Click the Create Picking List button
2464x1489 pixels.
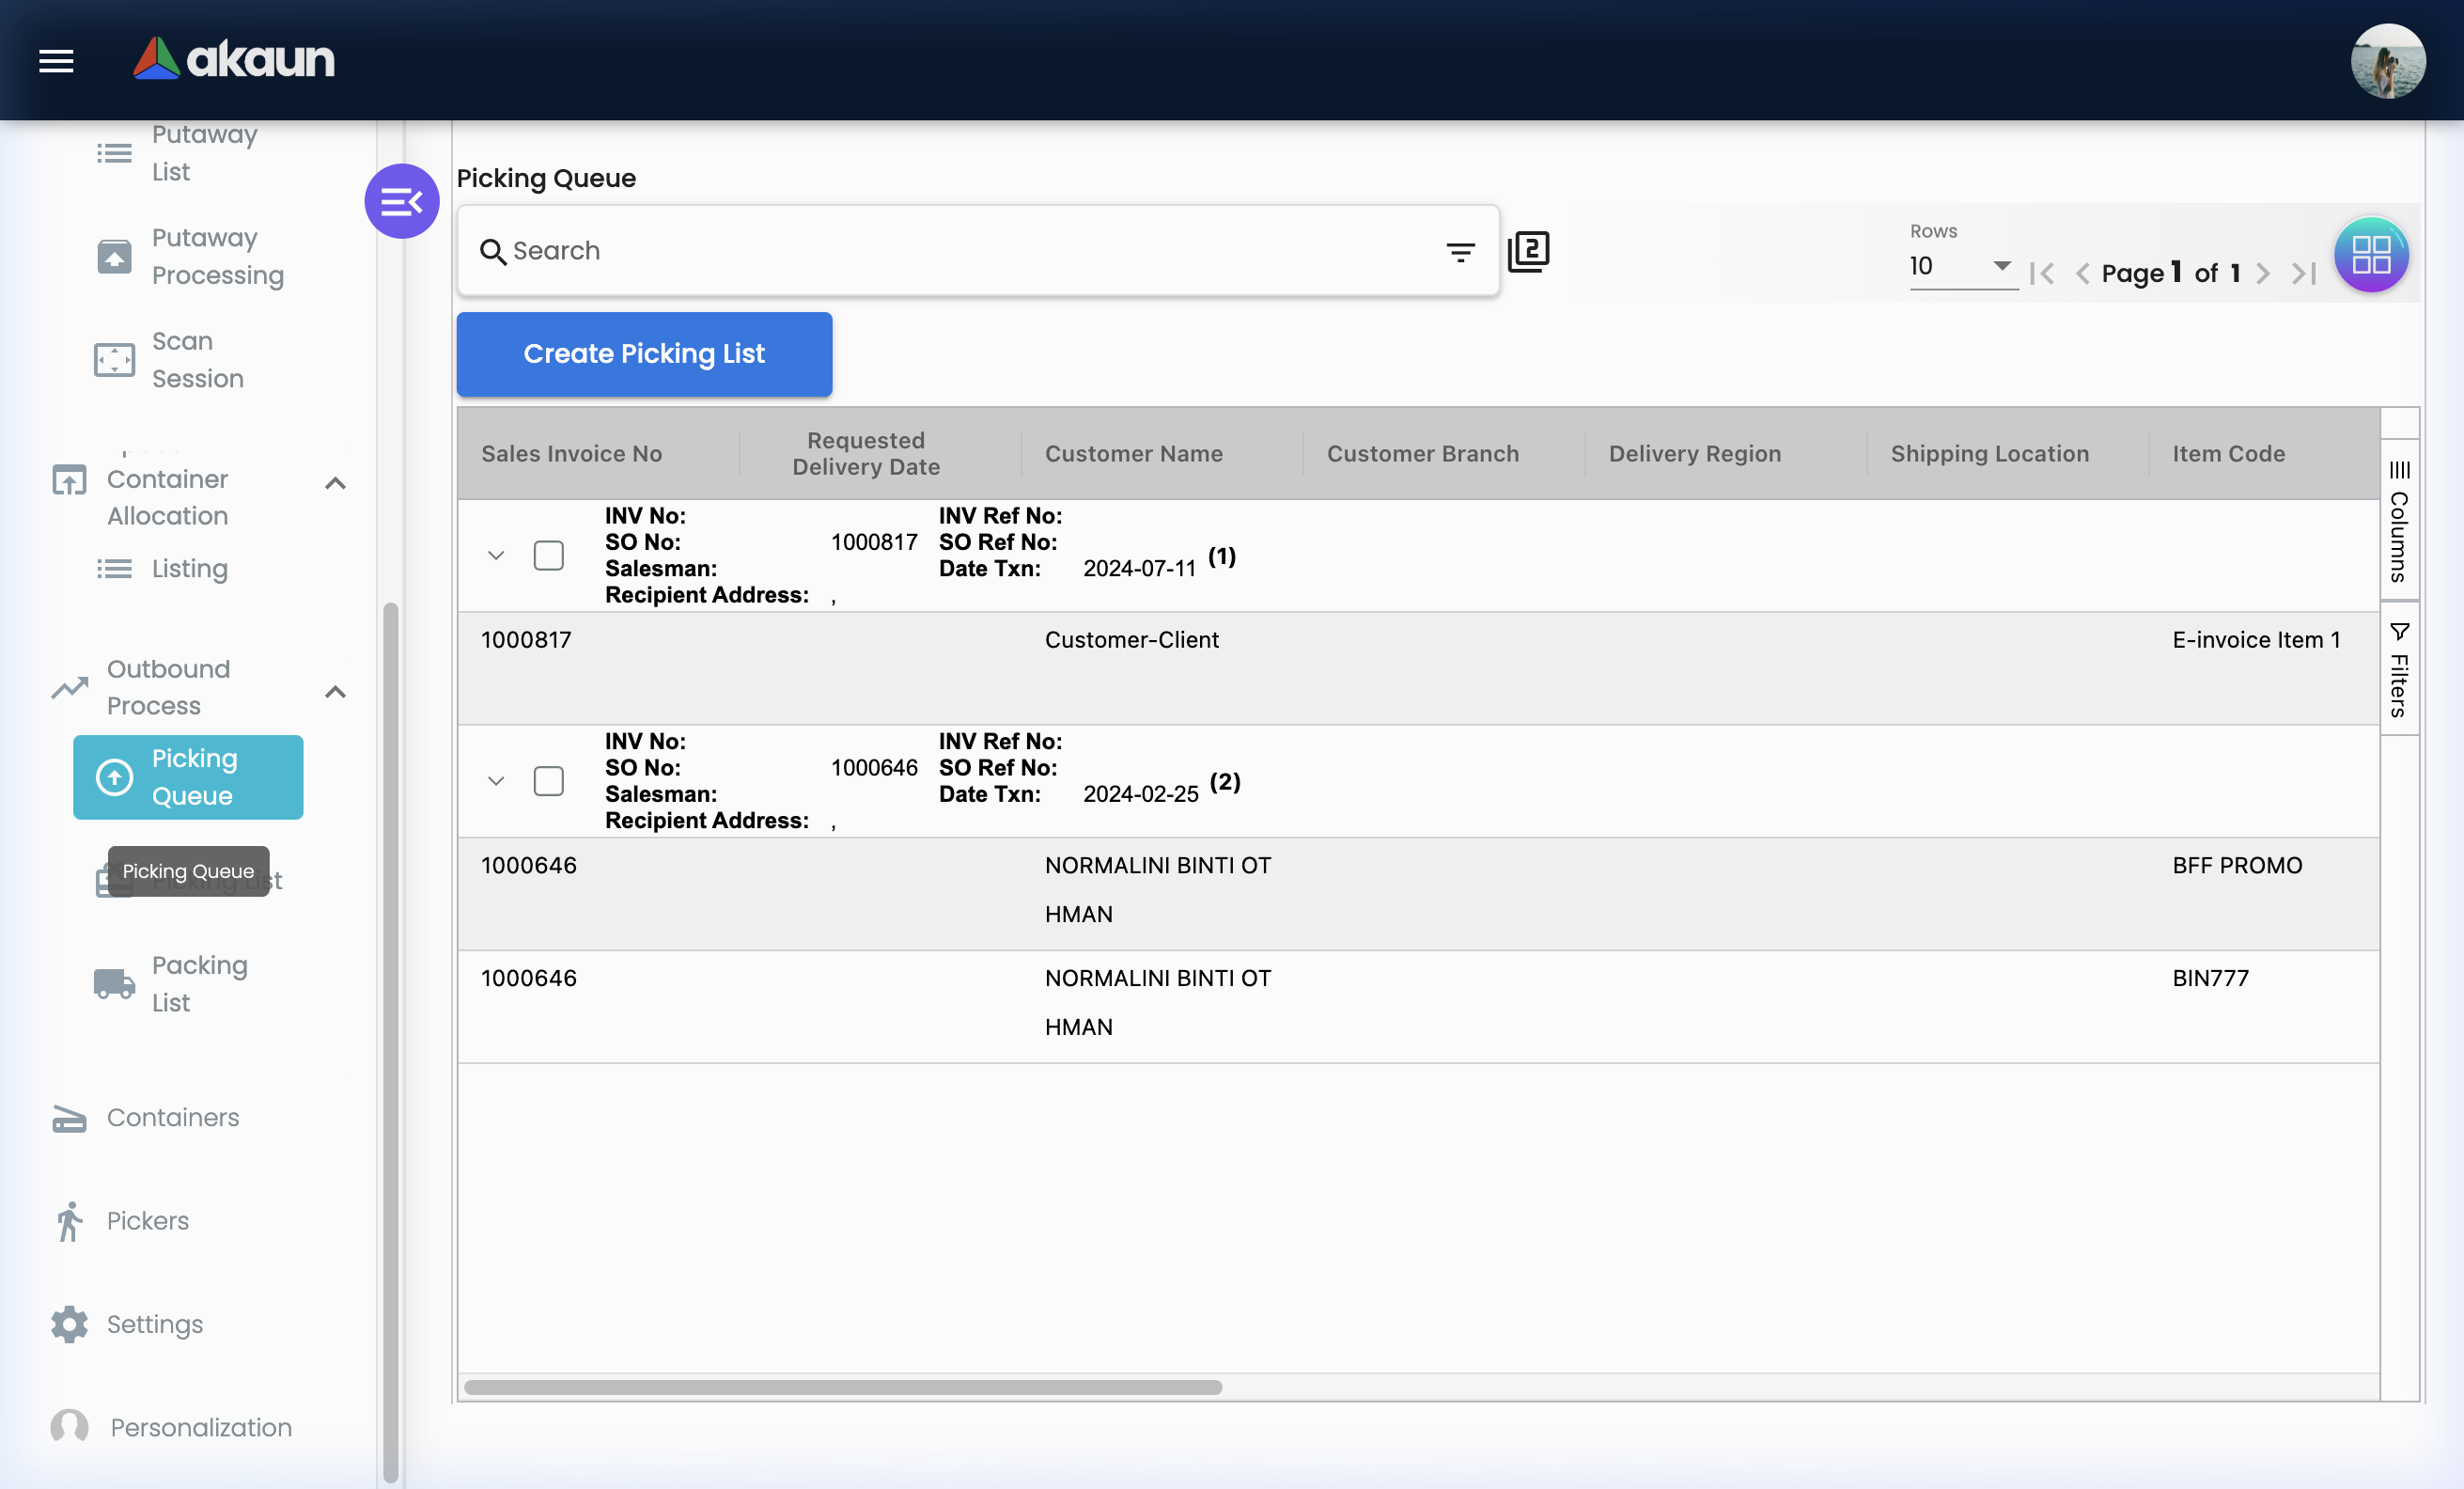click(644, 354)
